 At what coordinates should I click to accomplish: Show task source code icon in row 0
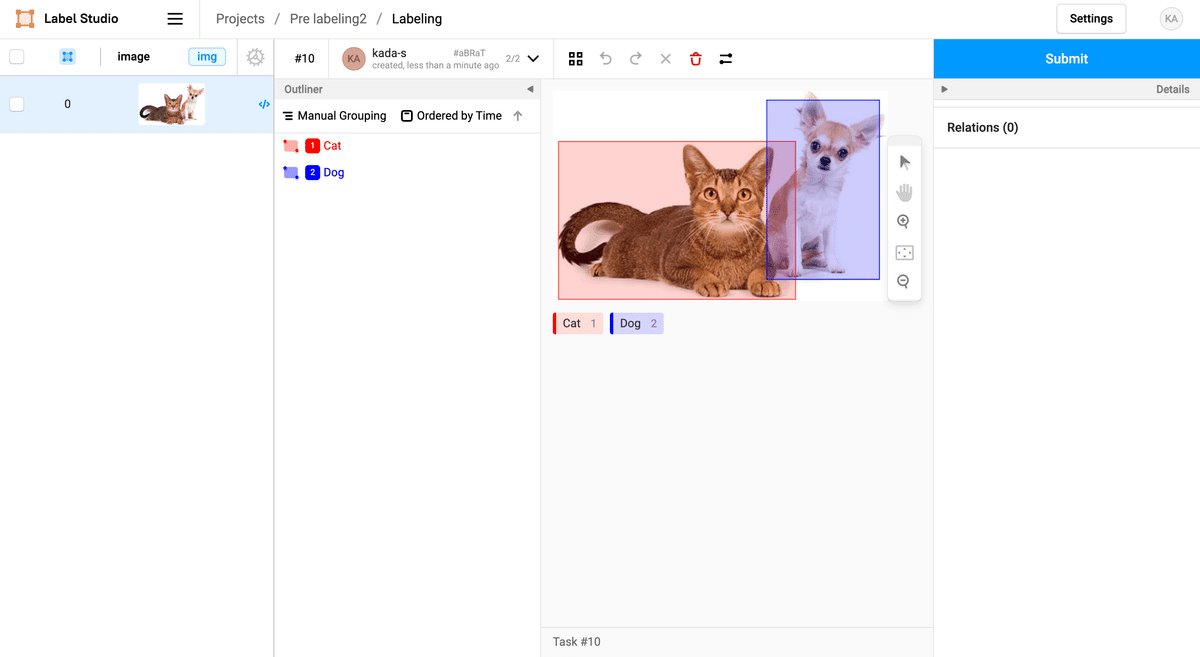[x=264, y=104]
